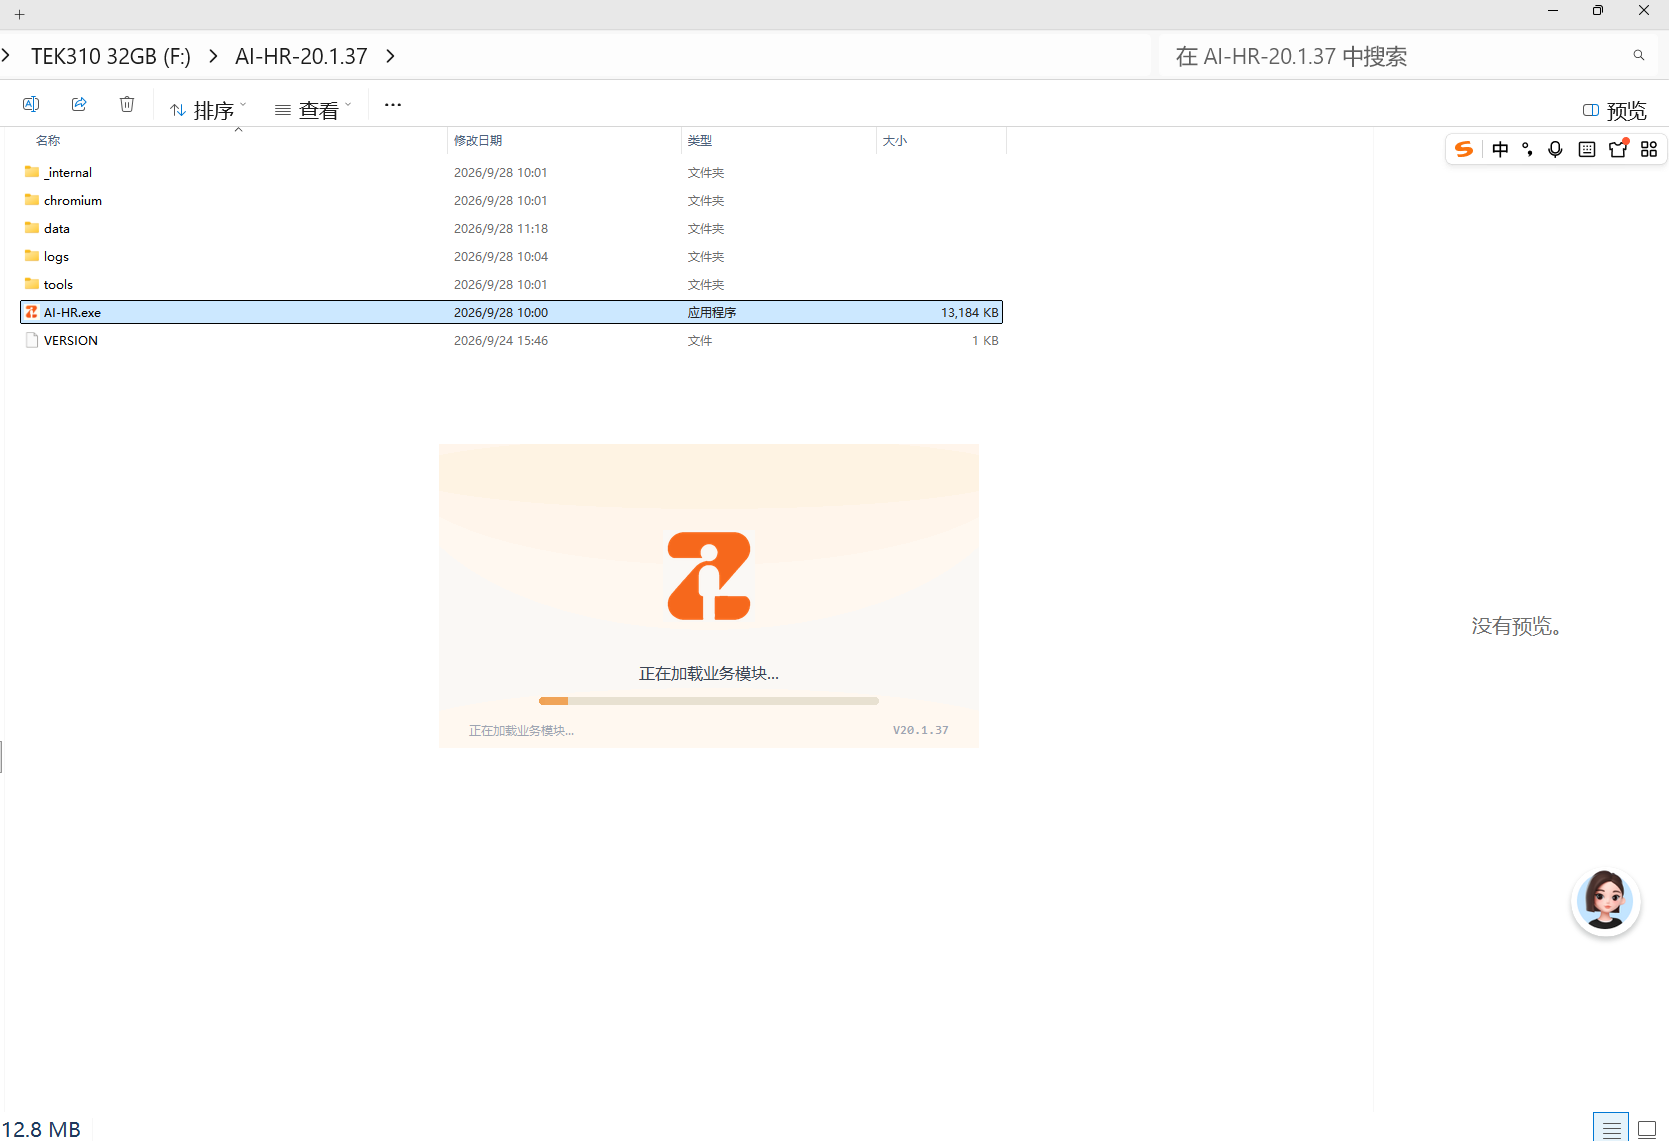The width and height of the screenshot is (1669, 1141).
Task: Expand chevron before TEK310 32GB breadcrumb
Action: click(x=6, y=56)
